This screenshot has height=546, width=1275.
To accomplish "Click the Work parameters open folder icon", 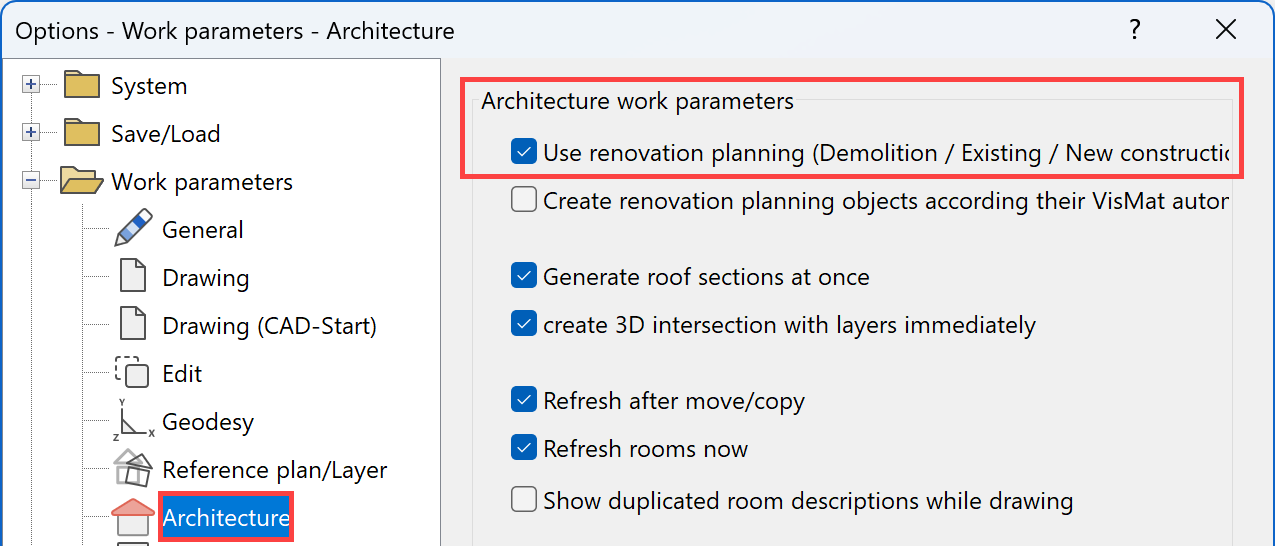I will tap(82, 181).
